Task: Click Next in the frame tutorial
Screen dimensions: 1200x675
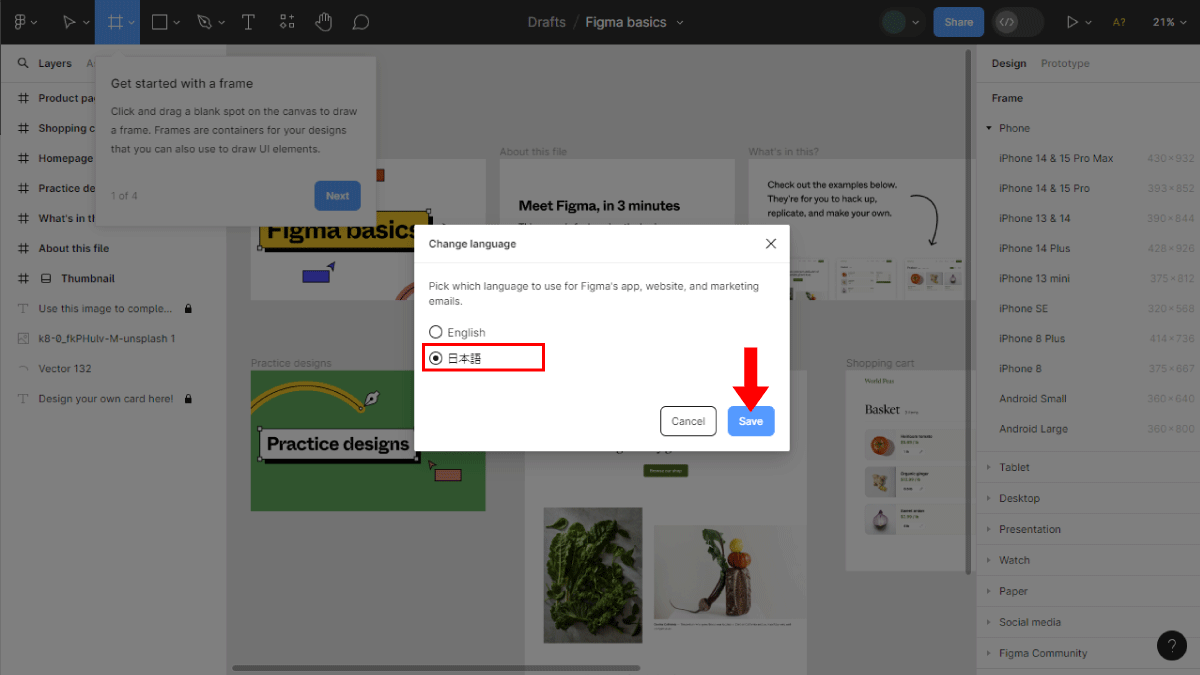Action: [337, 195]
